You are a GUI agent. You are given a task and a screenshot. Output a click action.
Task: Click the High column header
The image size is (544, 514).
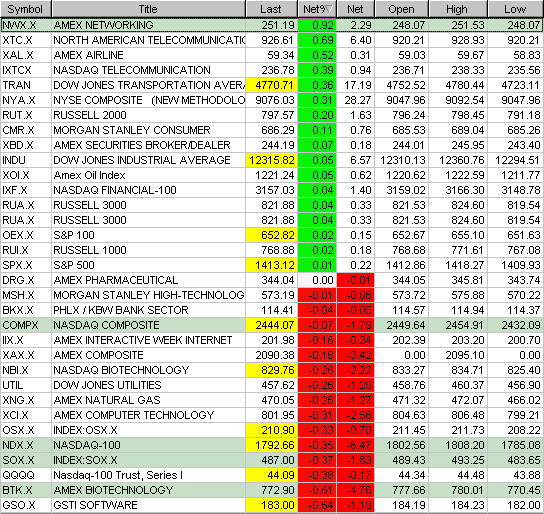tap(458, 9)
